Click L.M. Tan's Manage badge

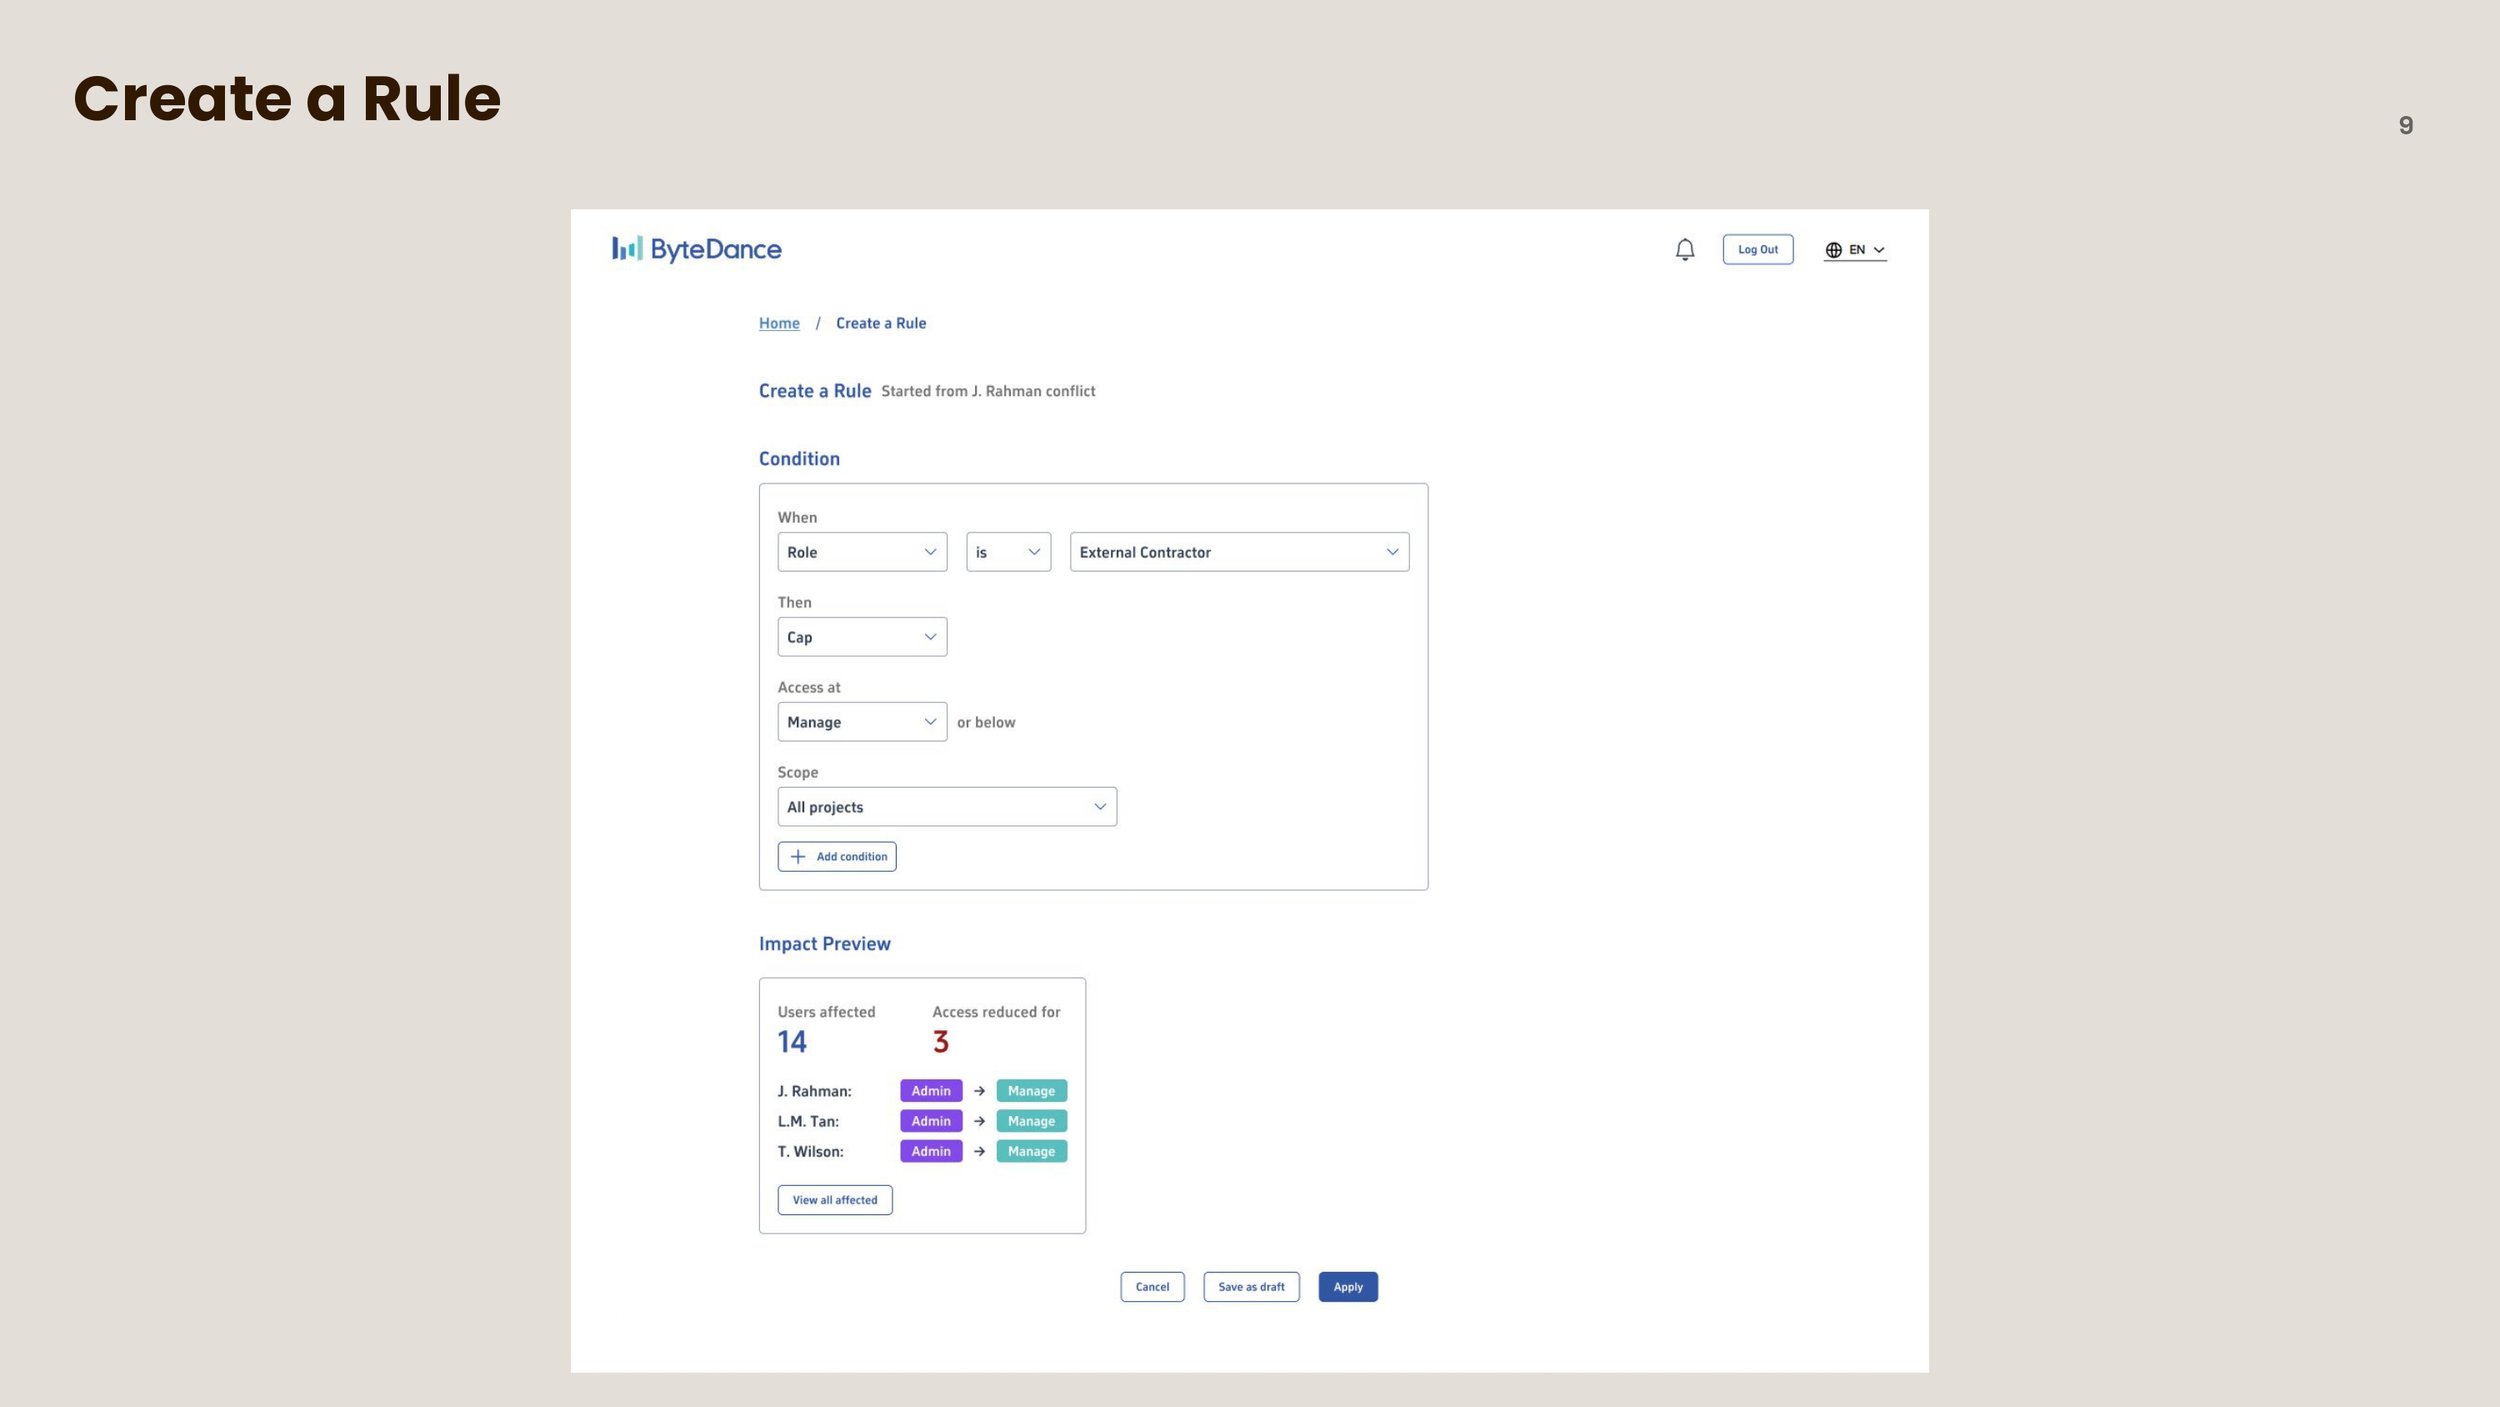[x=1031, y=1121]
